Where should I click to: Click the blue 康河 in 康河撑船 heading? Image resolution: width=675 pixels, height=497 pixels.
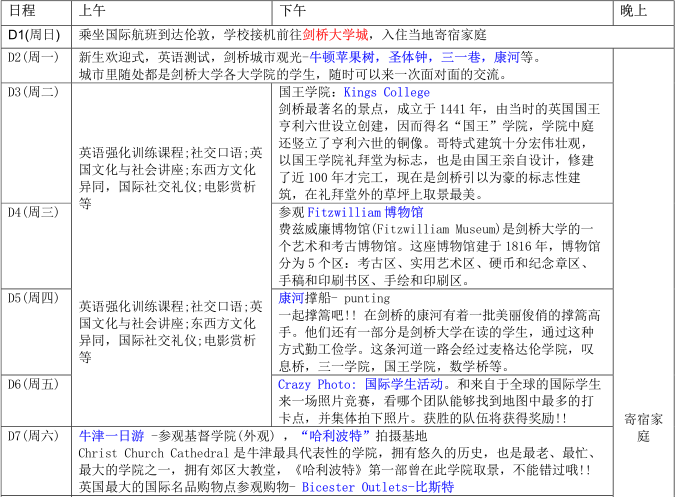click(x=291, y=298)
